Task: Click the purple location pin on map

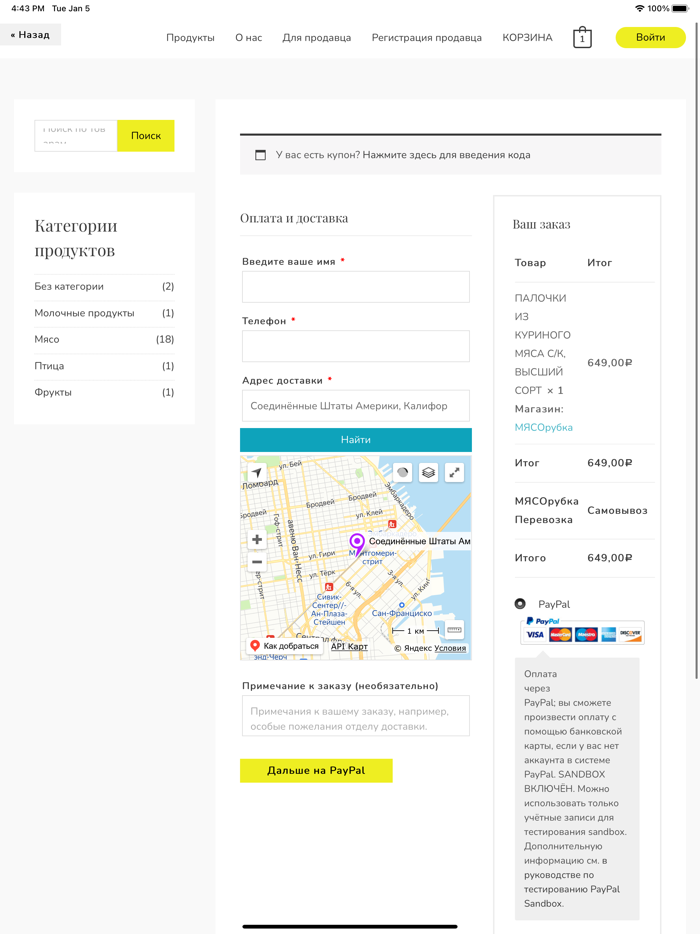Action: [x=357, y=543]
